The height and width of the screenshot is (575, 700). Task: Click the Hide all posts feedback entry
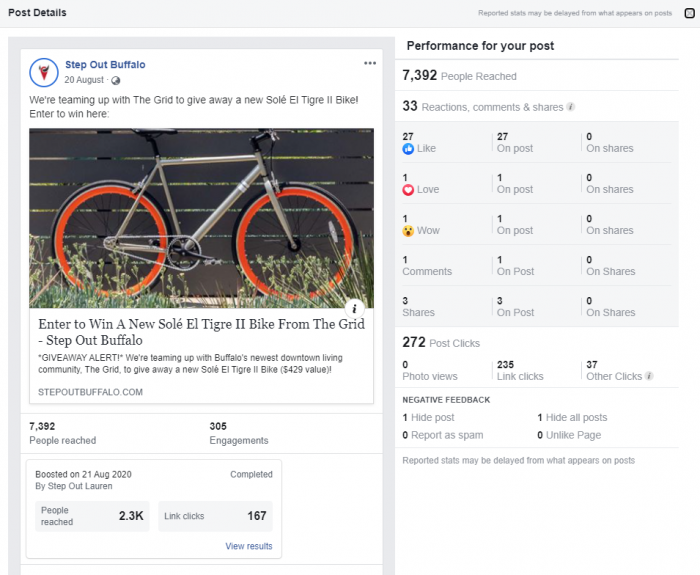572,417
